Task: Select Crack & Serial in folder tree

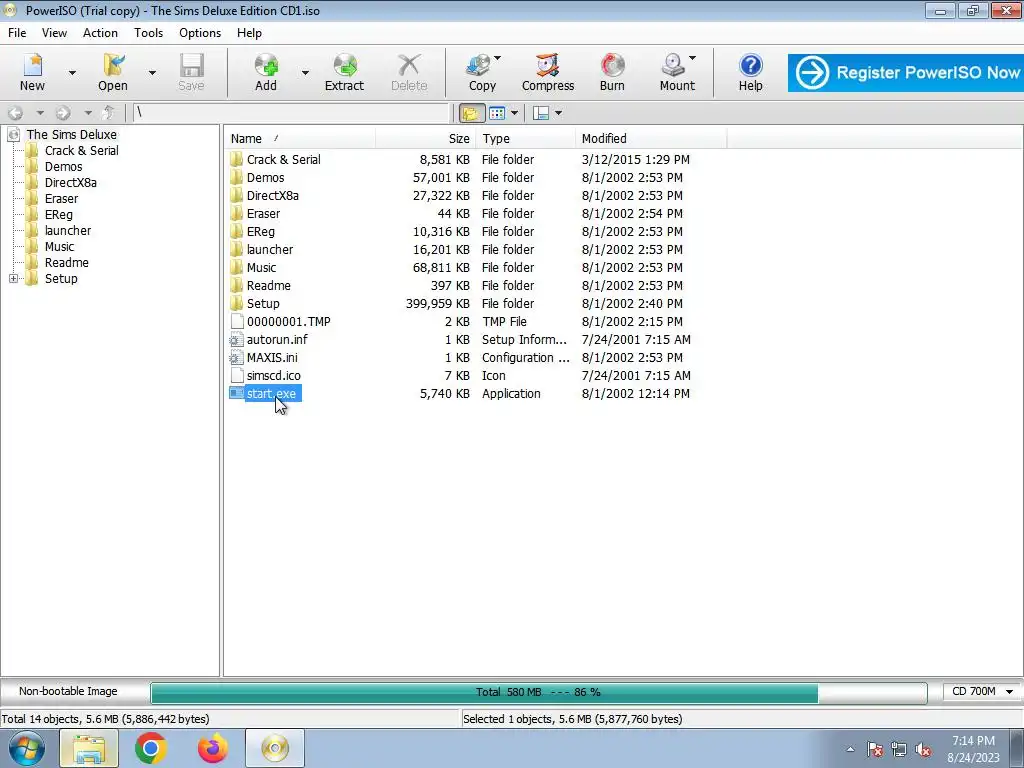Action: (x=82, y=150)
